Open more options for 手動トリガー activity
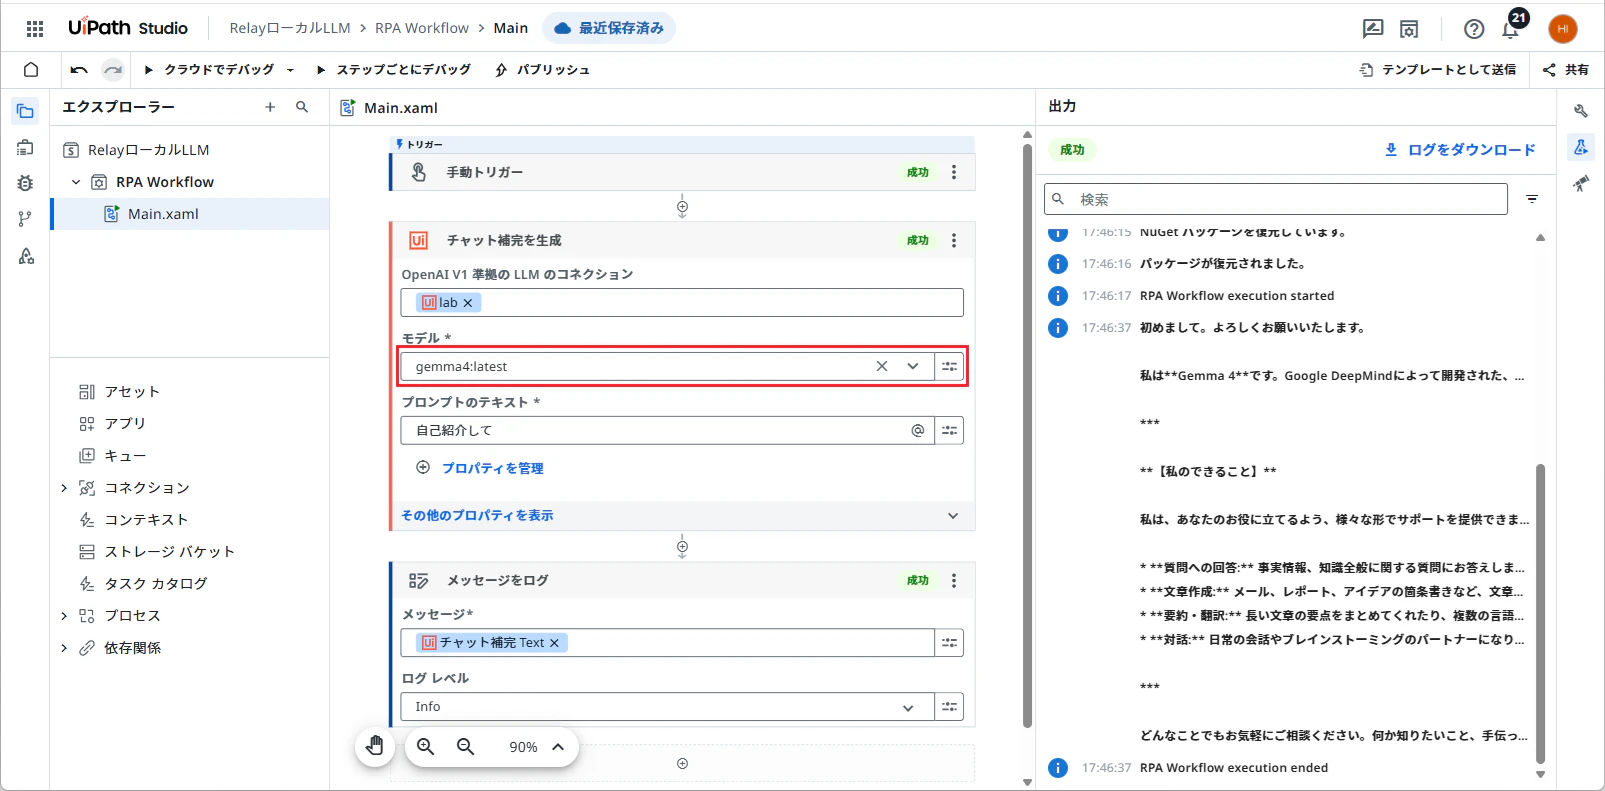 954,172
